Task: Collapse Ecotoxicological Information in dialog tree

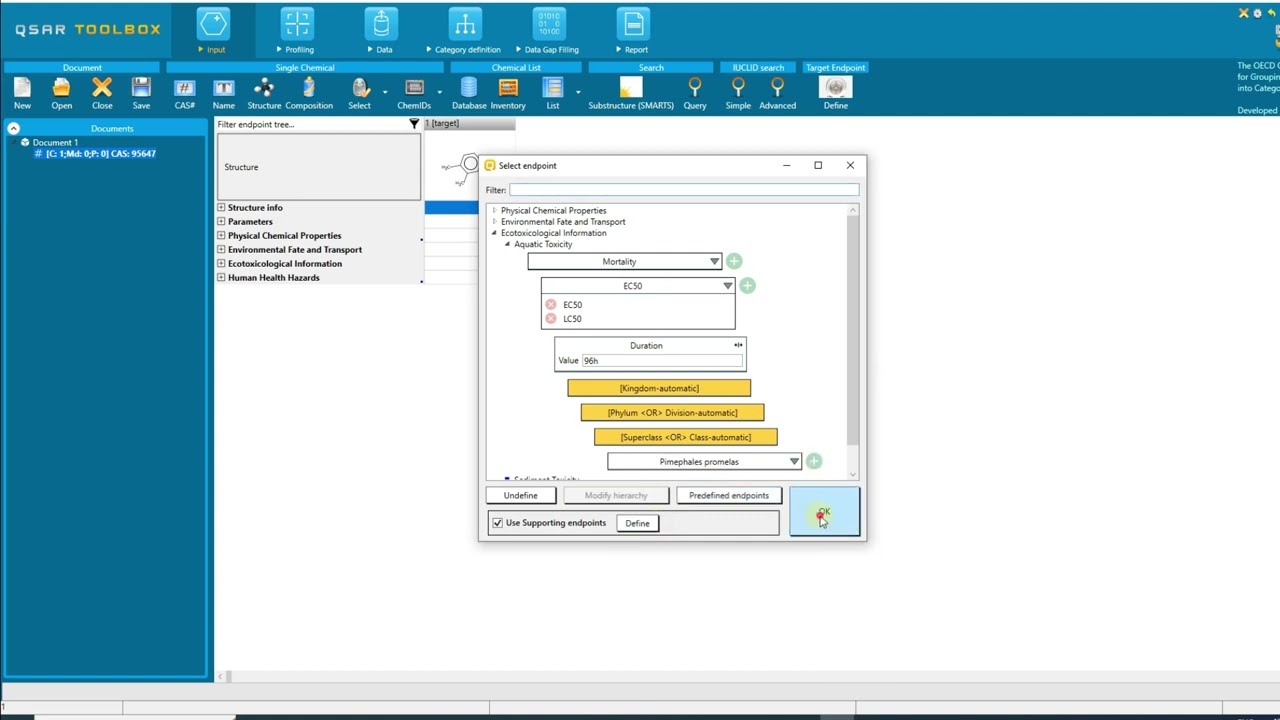Action: (x=494, y=233)
